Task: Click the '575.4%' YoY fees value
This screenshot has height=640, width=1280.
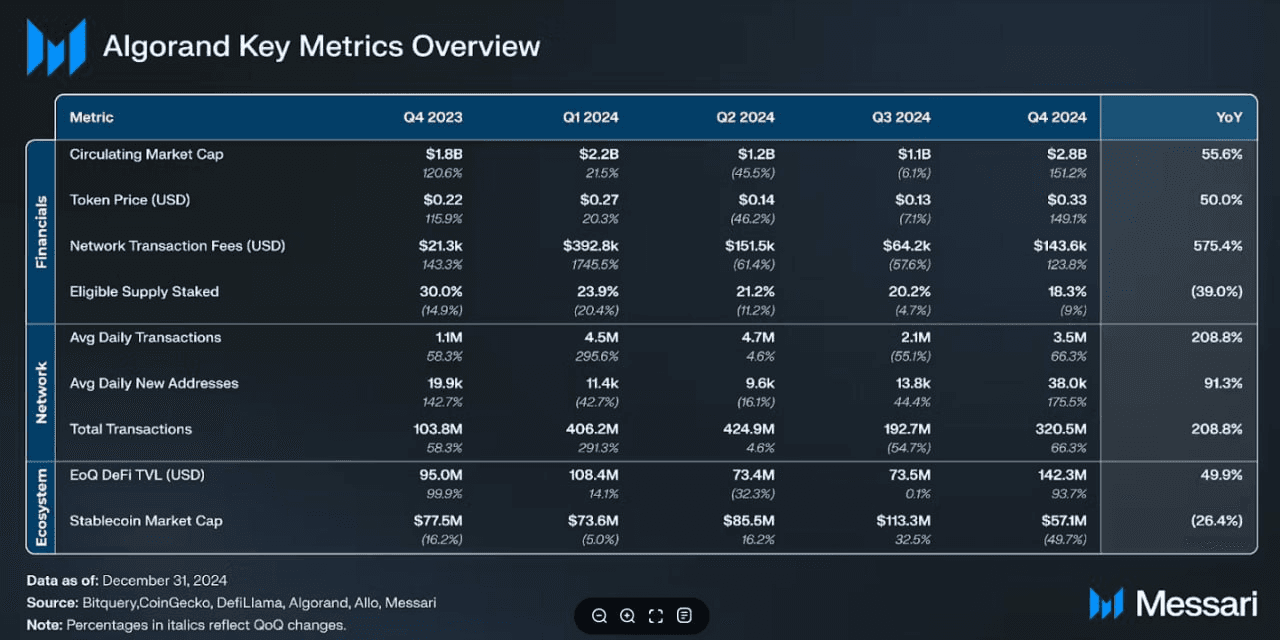Action: pos(1219,246)
